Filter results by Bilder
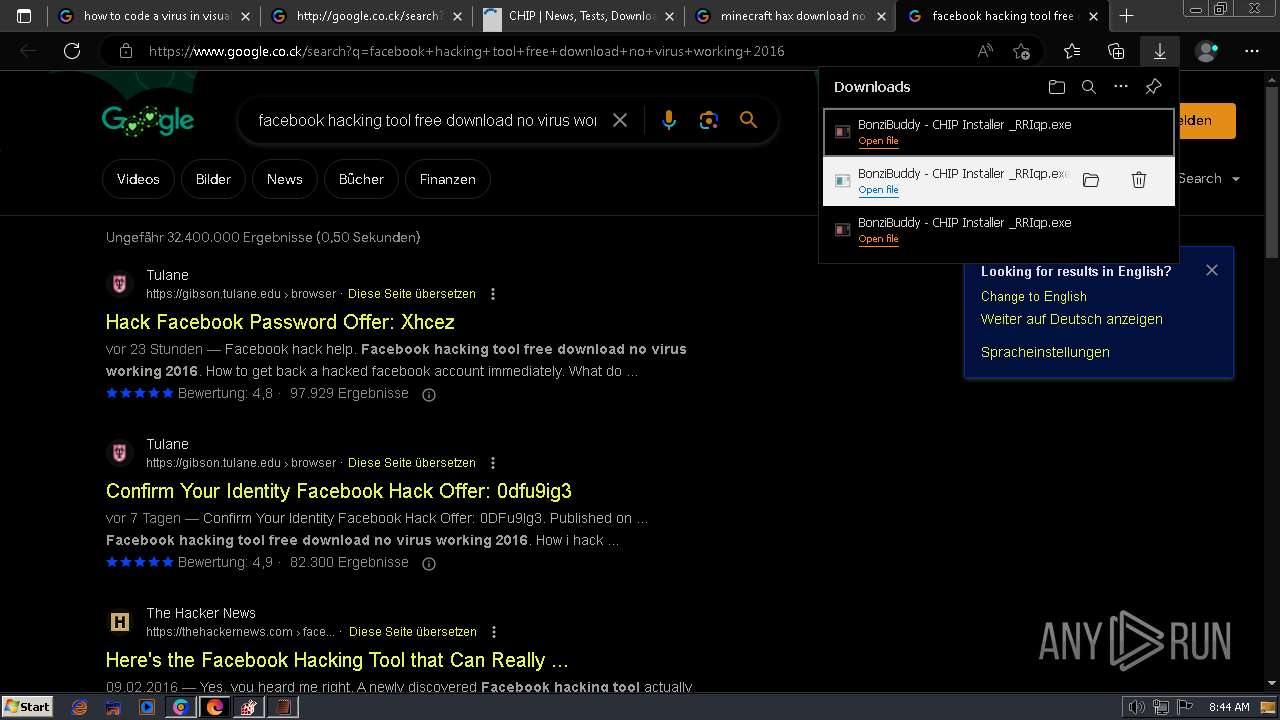The height and width of the screenshot is (720, 1280). tap(213, 179)
